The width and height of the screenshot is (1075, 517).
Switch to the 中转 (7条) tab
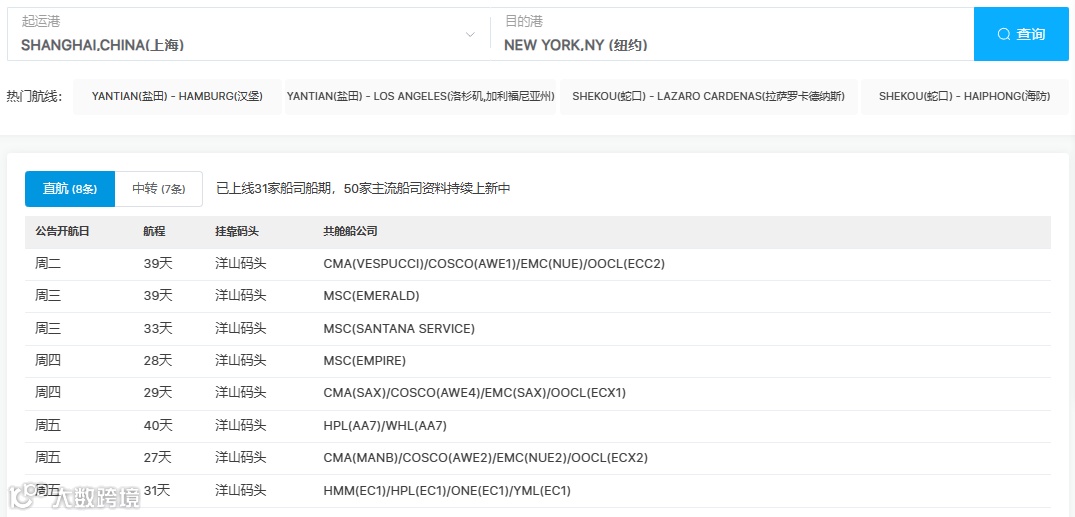(x=158, y=189)
